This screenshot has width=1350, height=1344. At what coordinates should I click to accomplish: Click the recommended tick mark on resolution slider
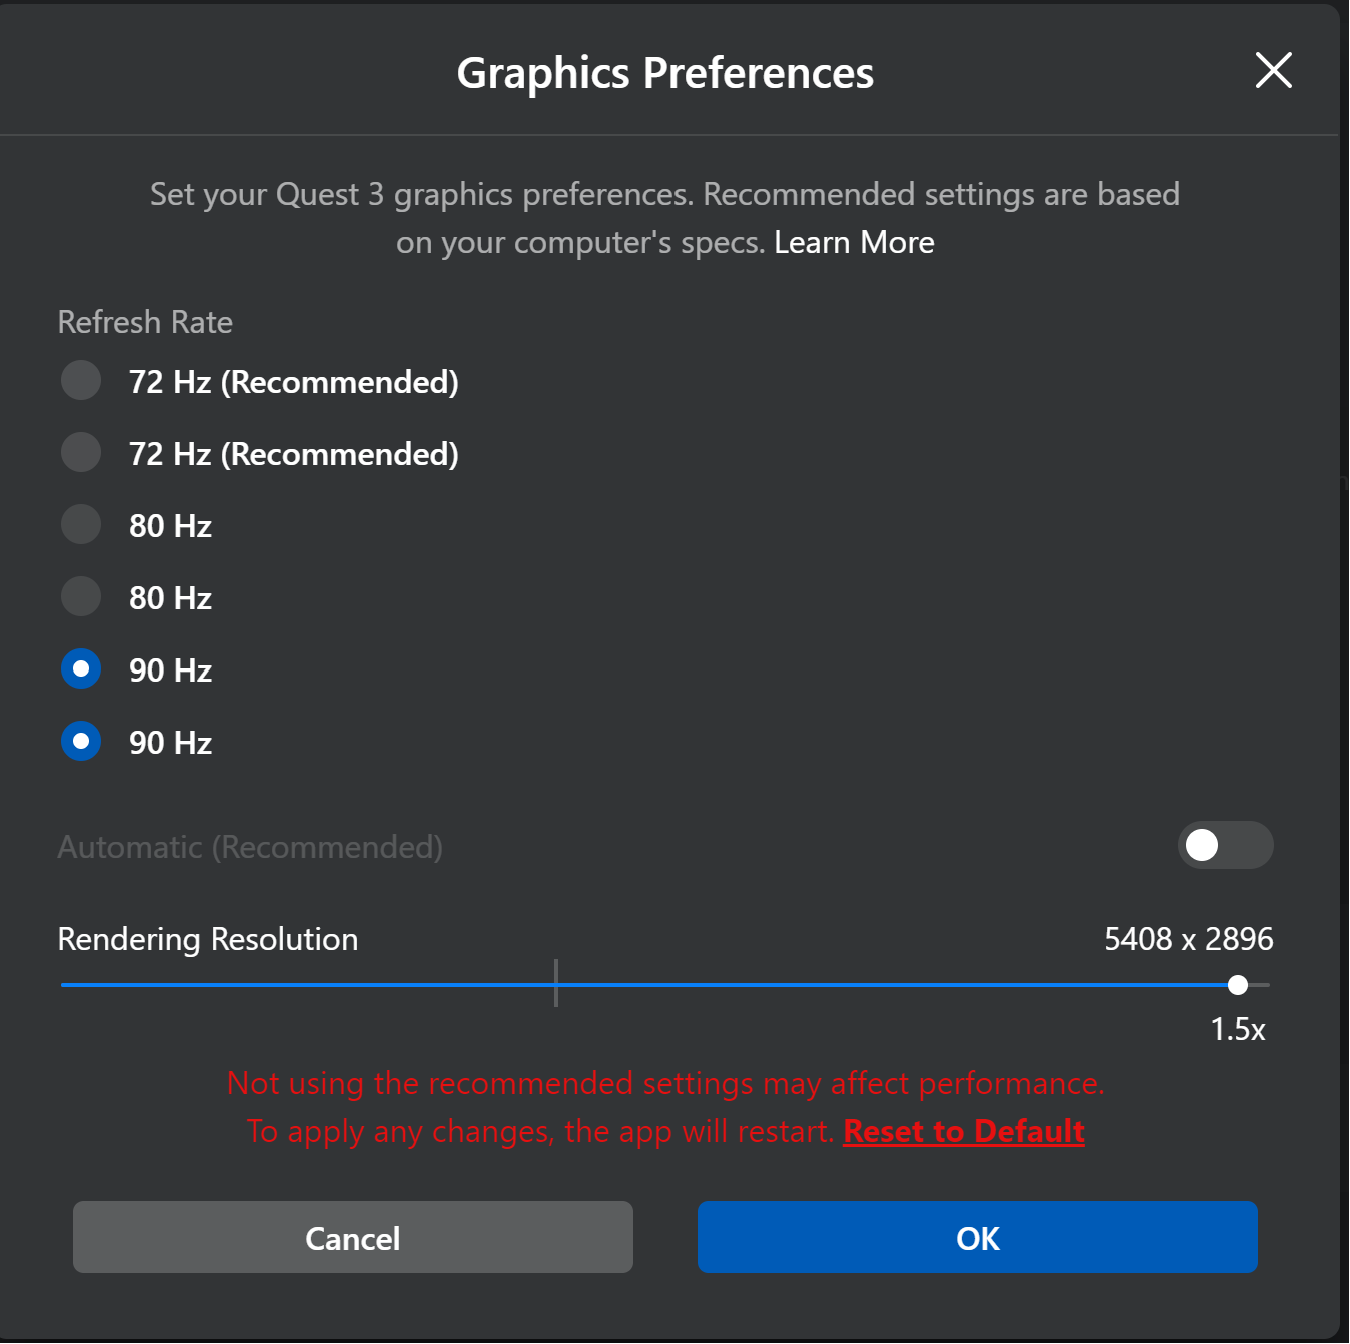click(x=556, y=984)
